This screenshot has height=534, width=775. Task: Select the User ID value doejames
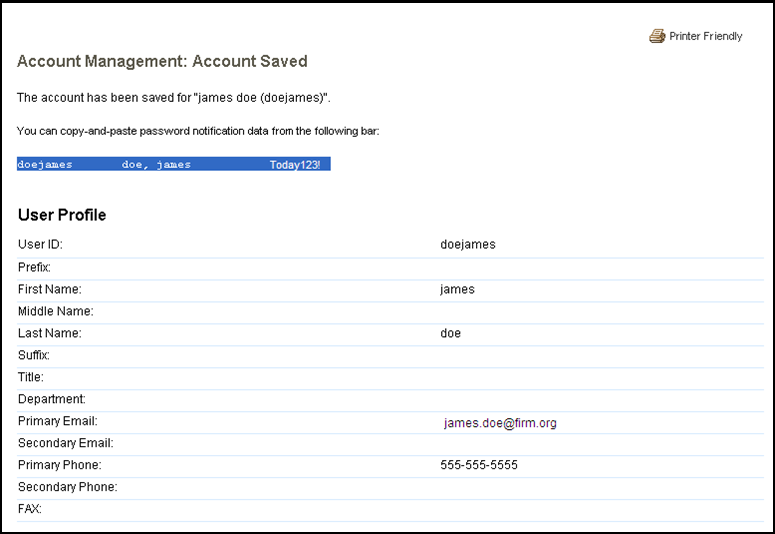pos(467,244)
